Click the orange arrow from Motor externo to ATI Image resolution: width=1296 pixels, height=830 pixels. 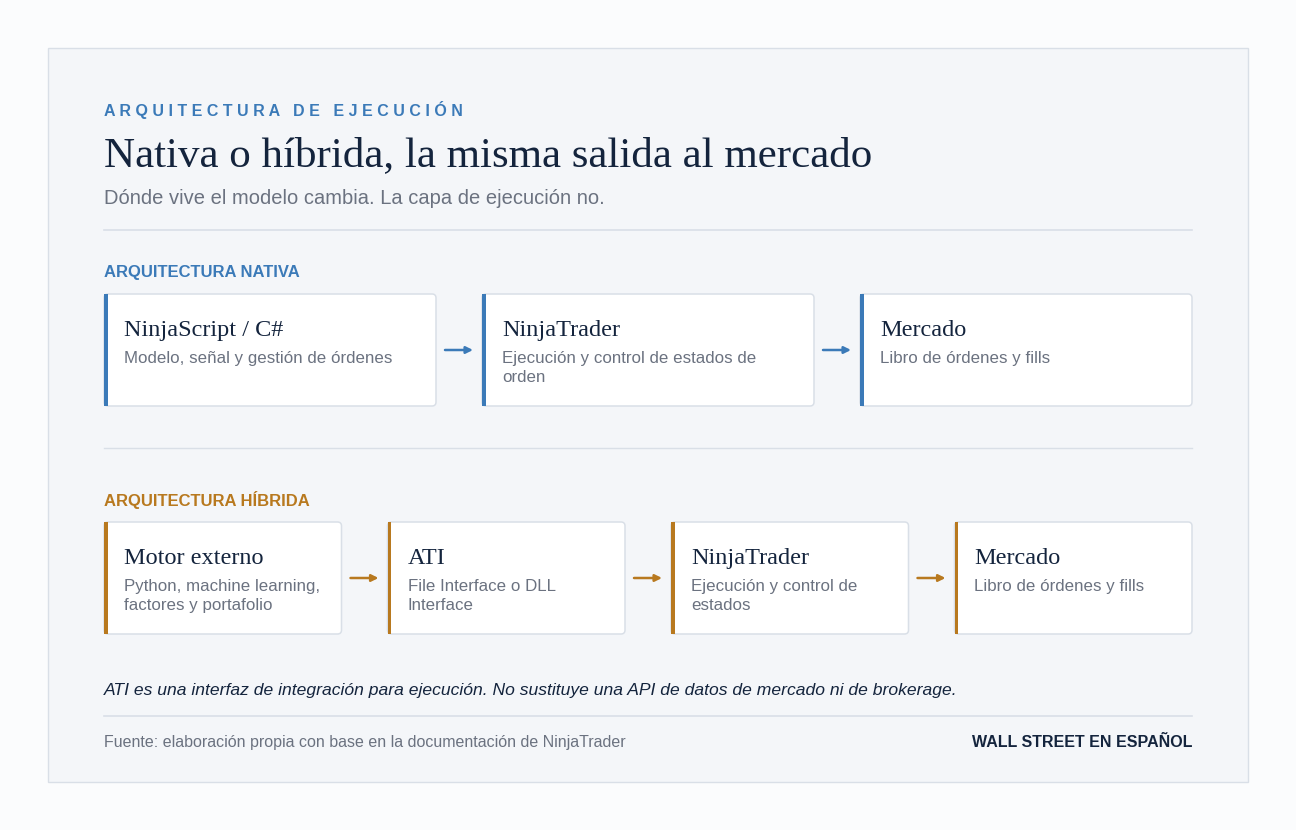(364, 578)
